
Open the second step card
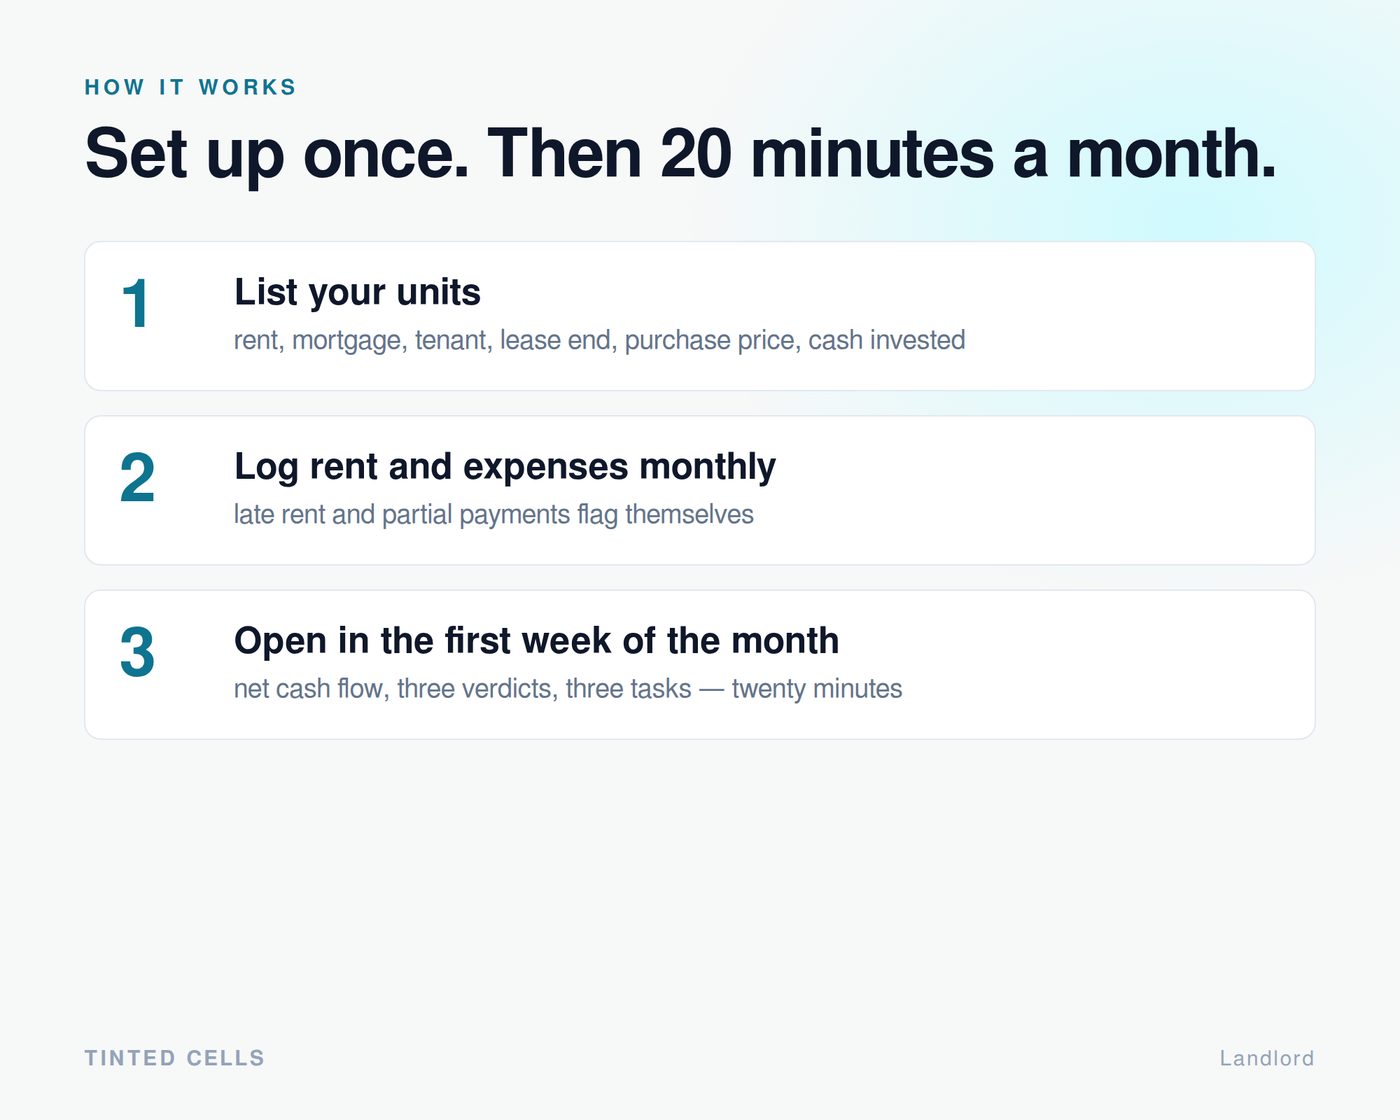click(x=699, y=490)
